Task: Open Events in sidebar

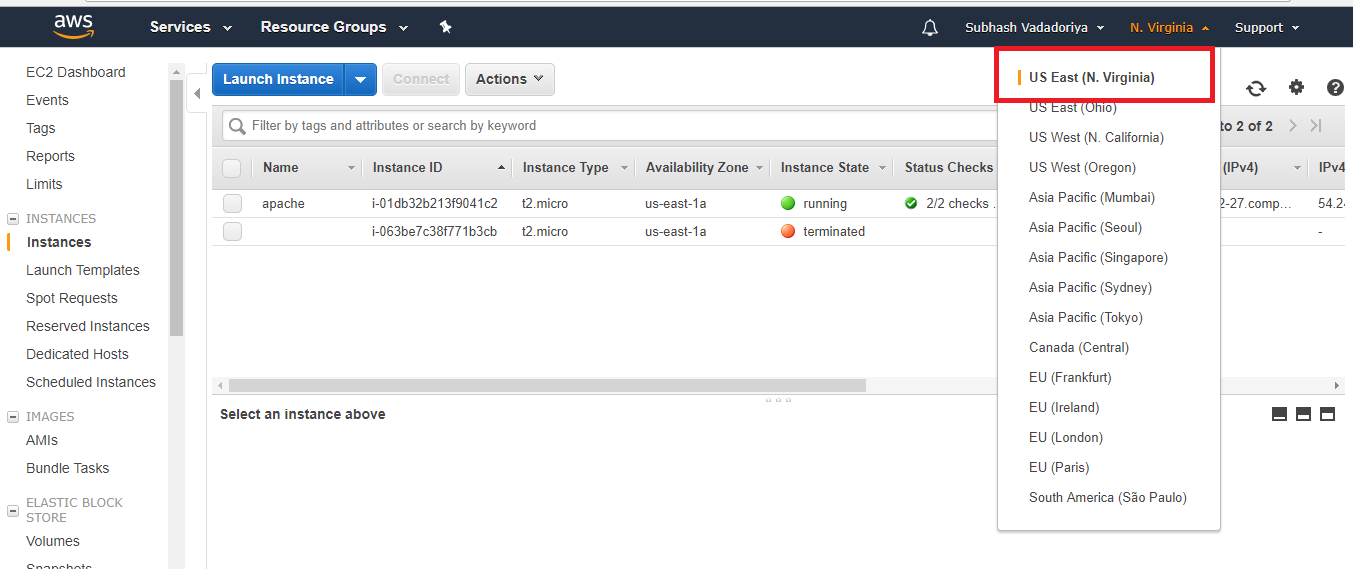Action: [47, 100]
